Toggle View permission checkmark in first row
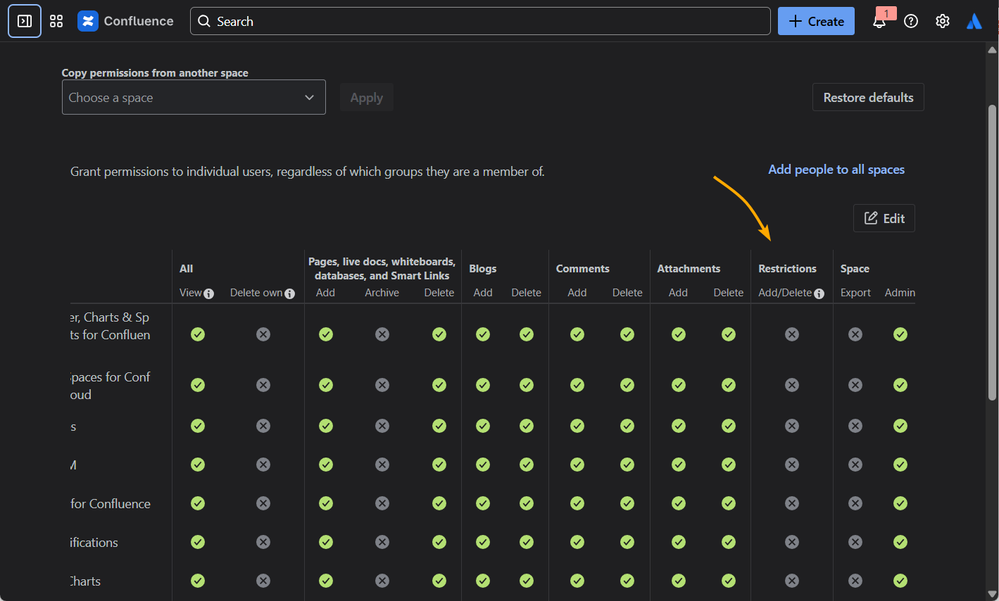Screen dimensions: 999x601 (x=198, y=334)
